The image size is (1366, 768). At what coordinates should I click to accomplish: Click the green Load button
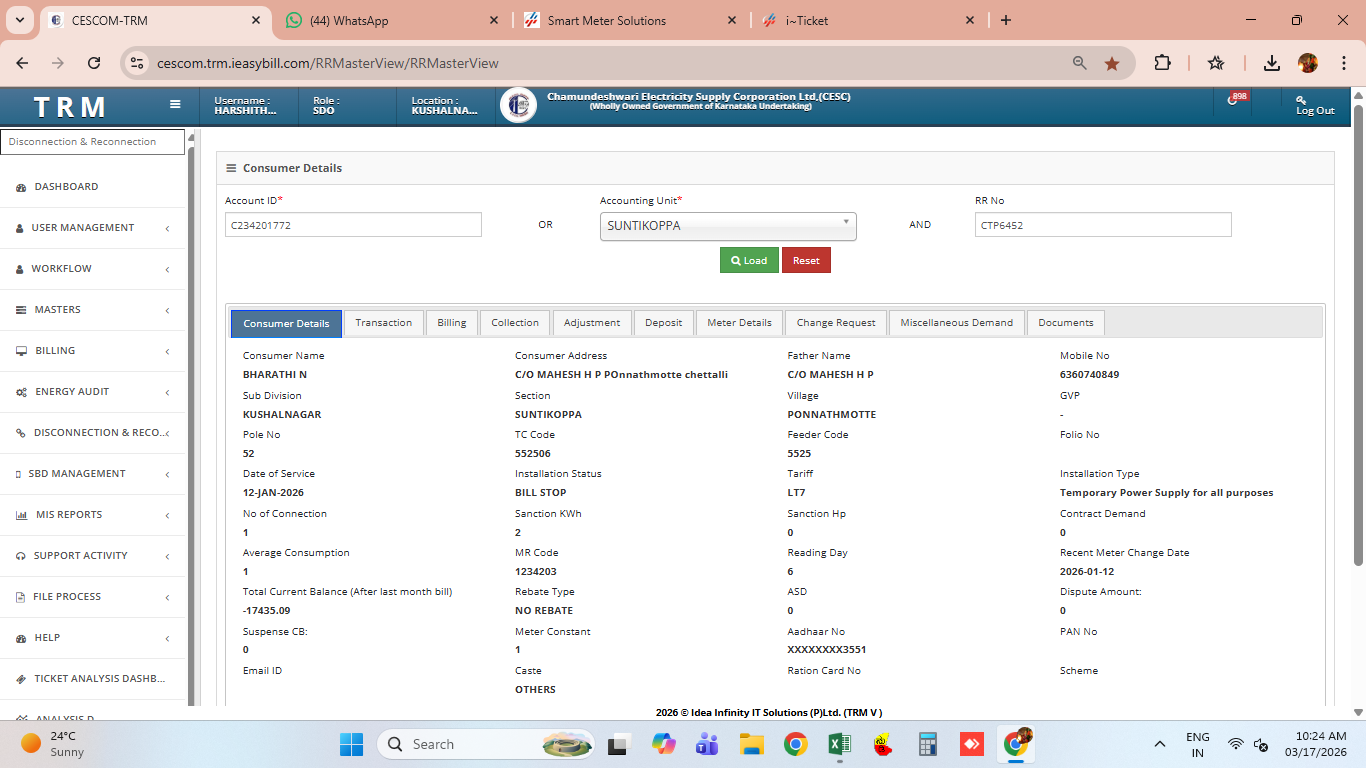(x=749, y=260)
